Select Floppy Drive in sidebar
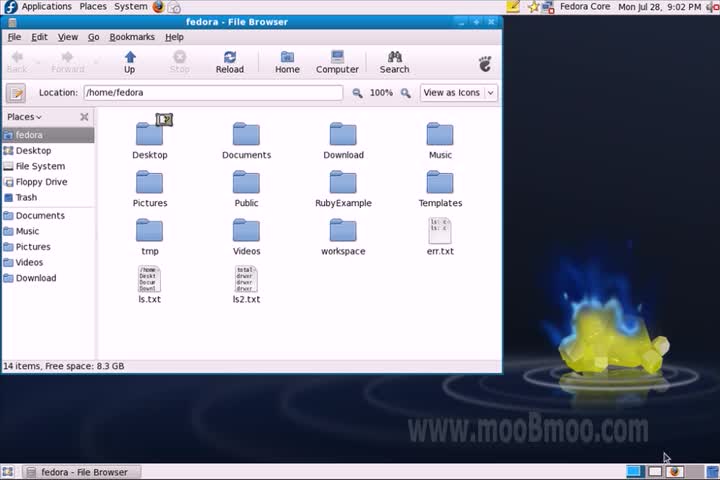The width and height of the screenshot is (720, 480). (x=48, y=182)
